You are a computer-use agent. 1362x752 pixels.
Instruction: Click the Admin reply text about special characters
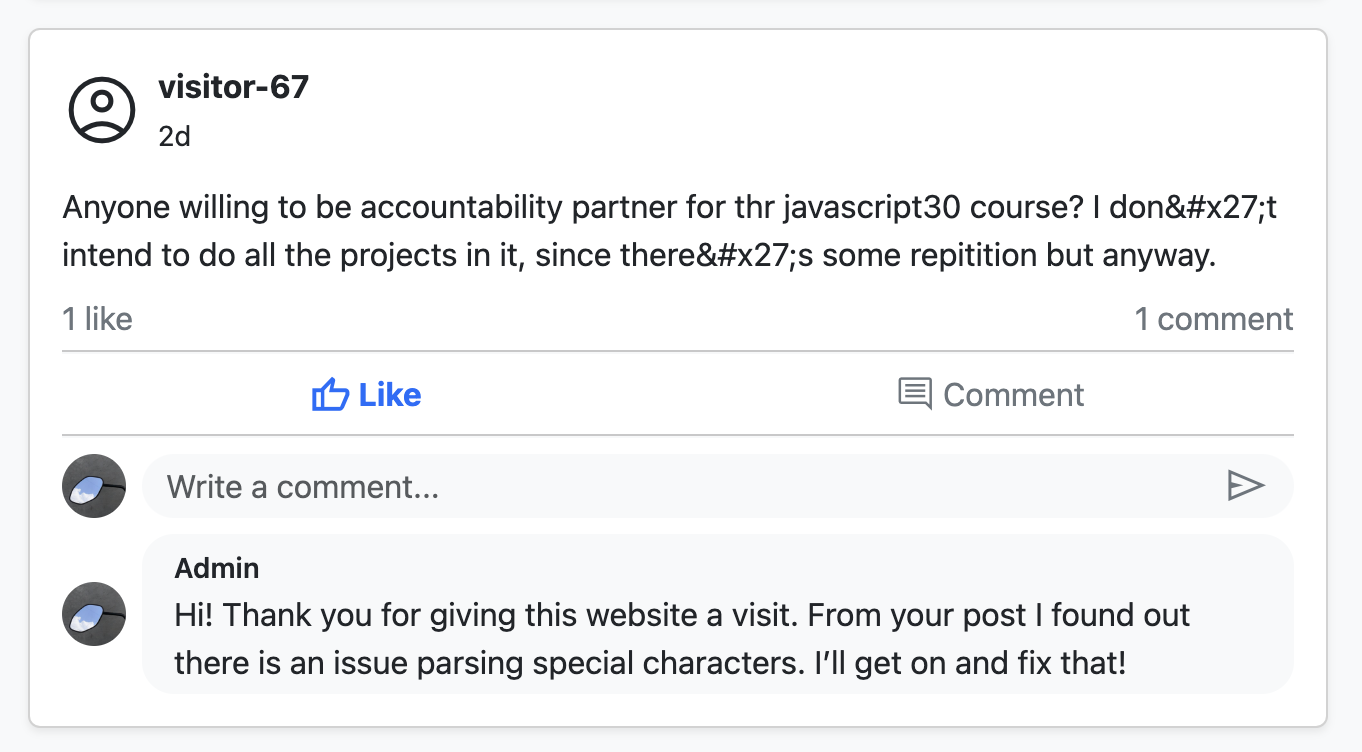point(682,638)
